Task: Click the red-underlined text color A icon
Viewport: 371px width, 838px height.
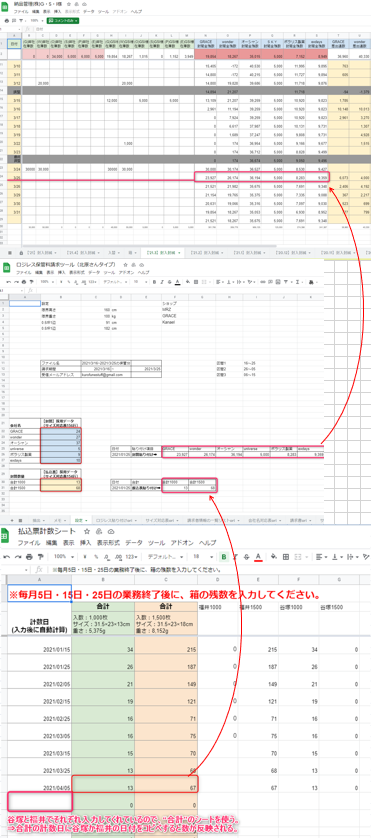Action: pos(258,557)
